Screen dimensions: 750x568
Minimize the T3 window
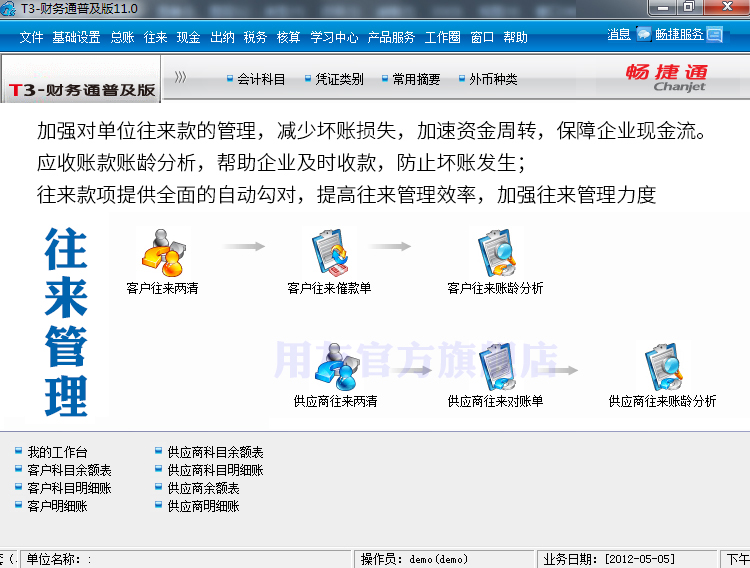663,7
